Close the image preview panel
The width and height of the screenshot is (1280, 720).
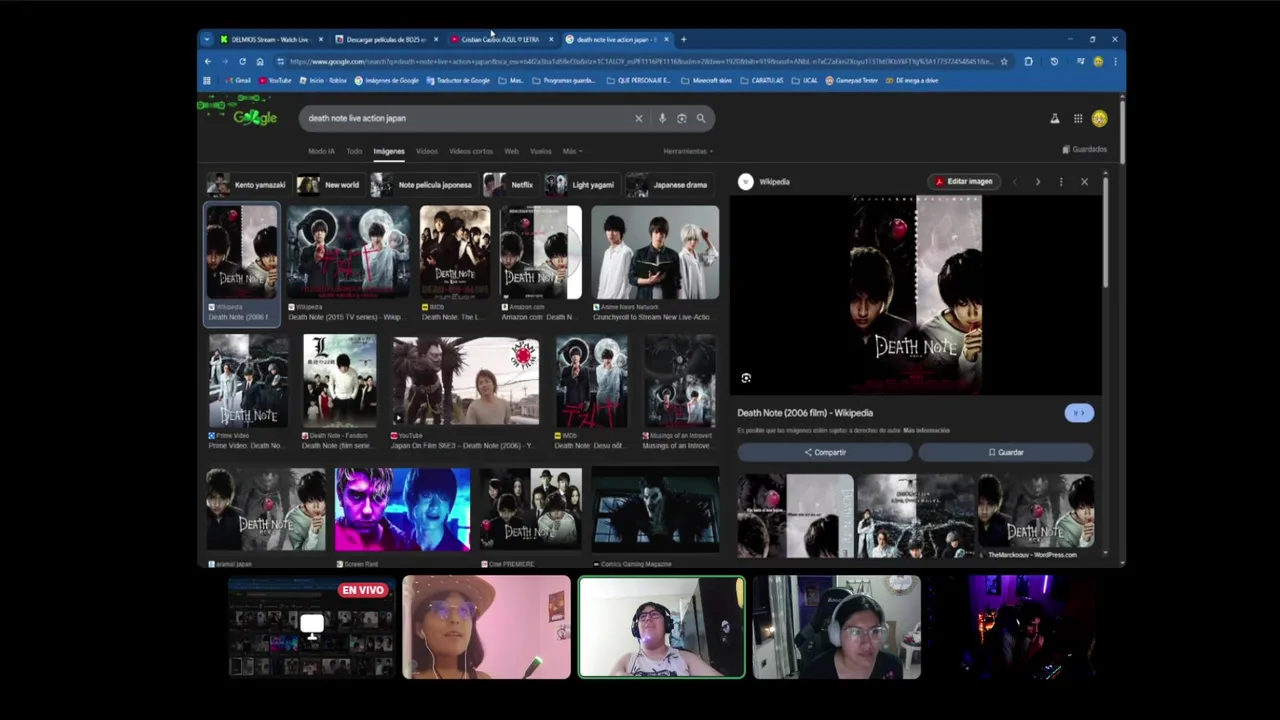(1084, 181)
